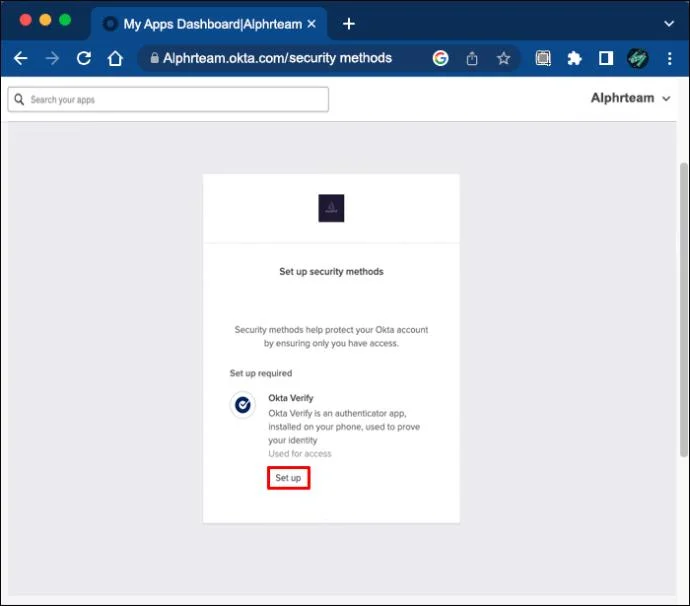The image size is (690, 606).
Task: Open a new tab with plus button
Action: [349, 24]
